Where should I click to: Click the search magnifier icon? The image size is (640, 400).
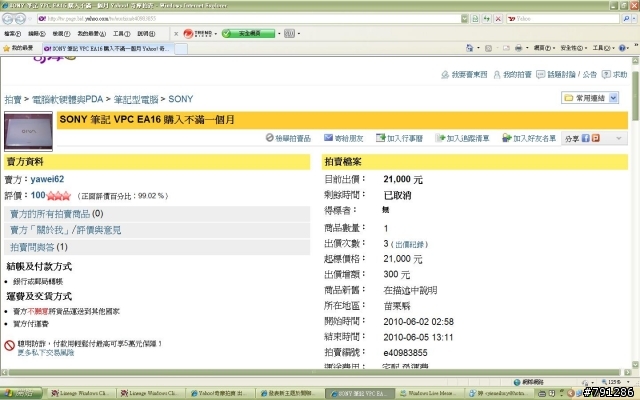pos(626,19)
